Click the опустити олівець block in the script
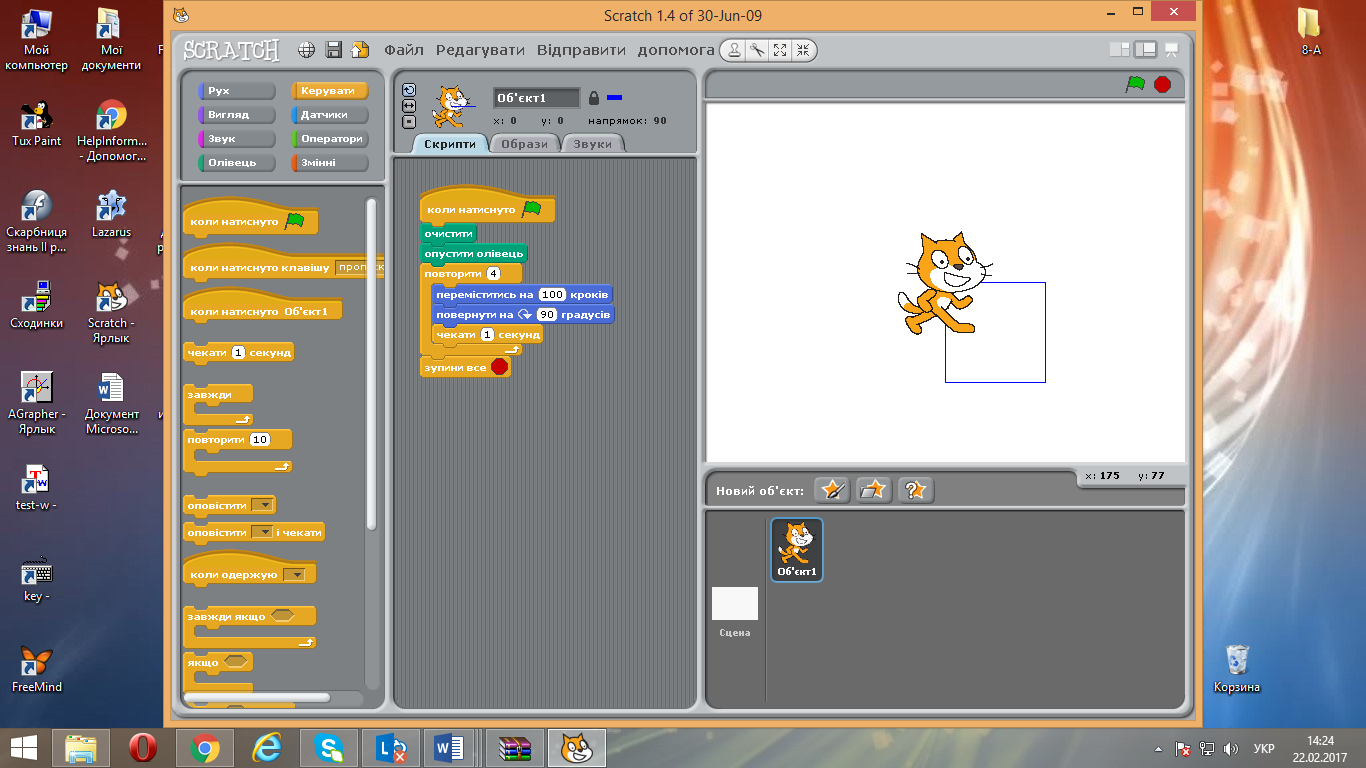 pyautogui.click(x=474, y=254)
